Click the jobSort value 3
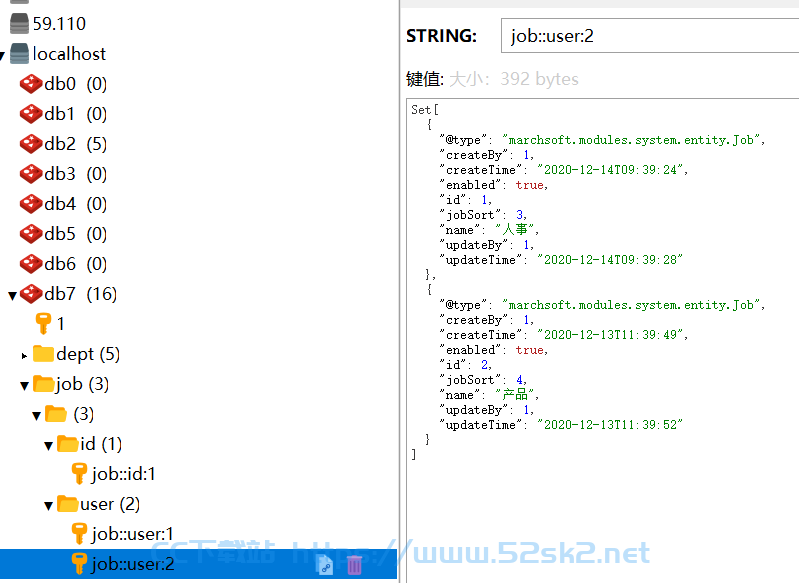This screenshot has width=799, height=583. [519, 215]
